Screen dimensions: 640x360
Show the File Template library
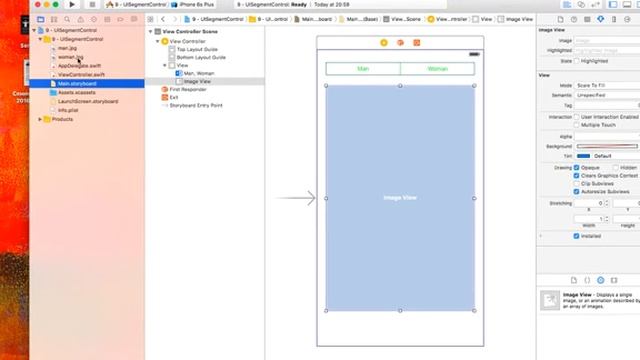pos(574,280)
